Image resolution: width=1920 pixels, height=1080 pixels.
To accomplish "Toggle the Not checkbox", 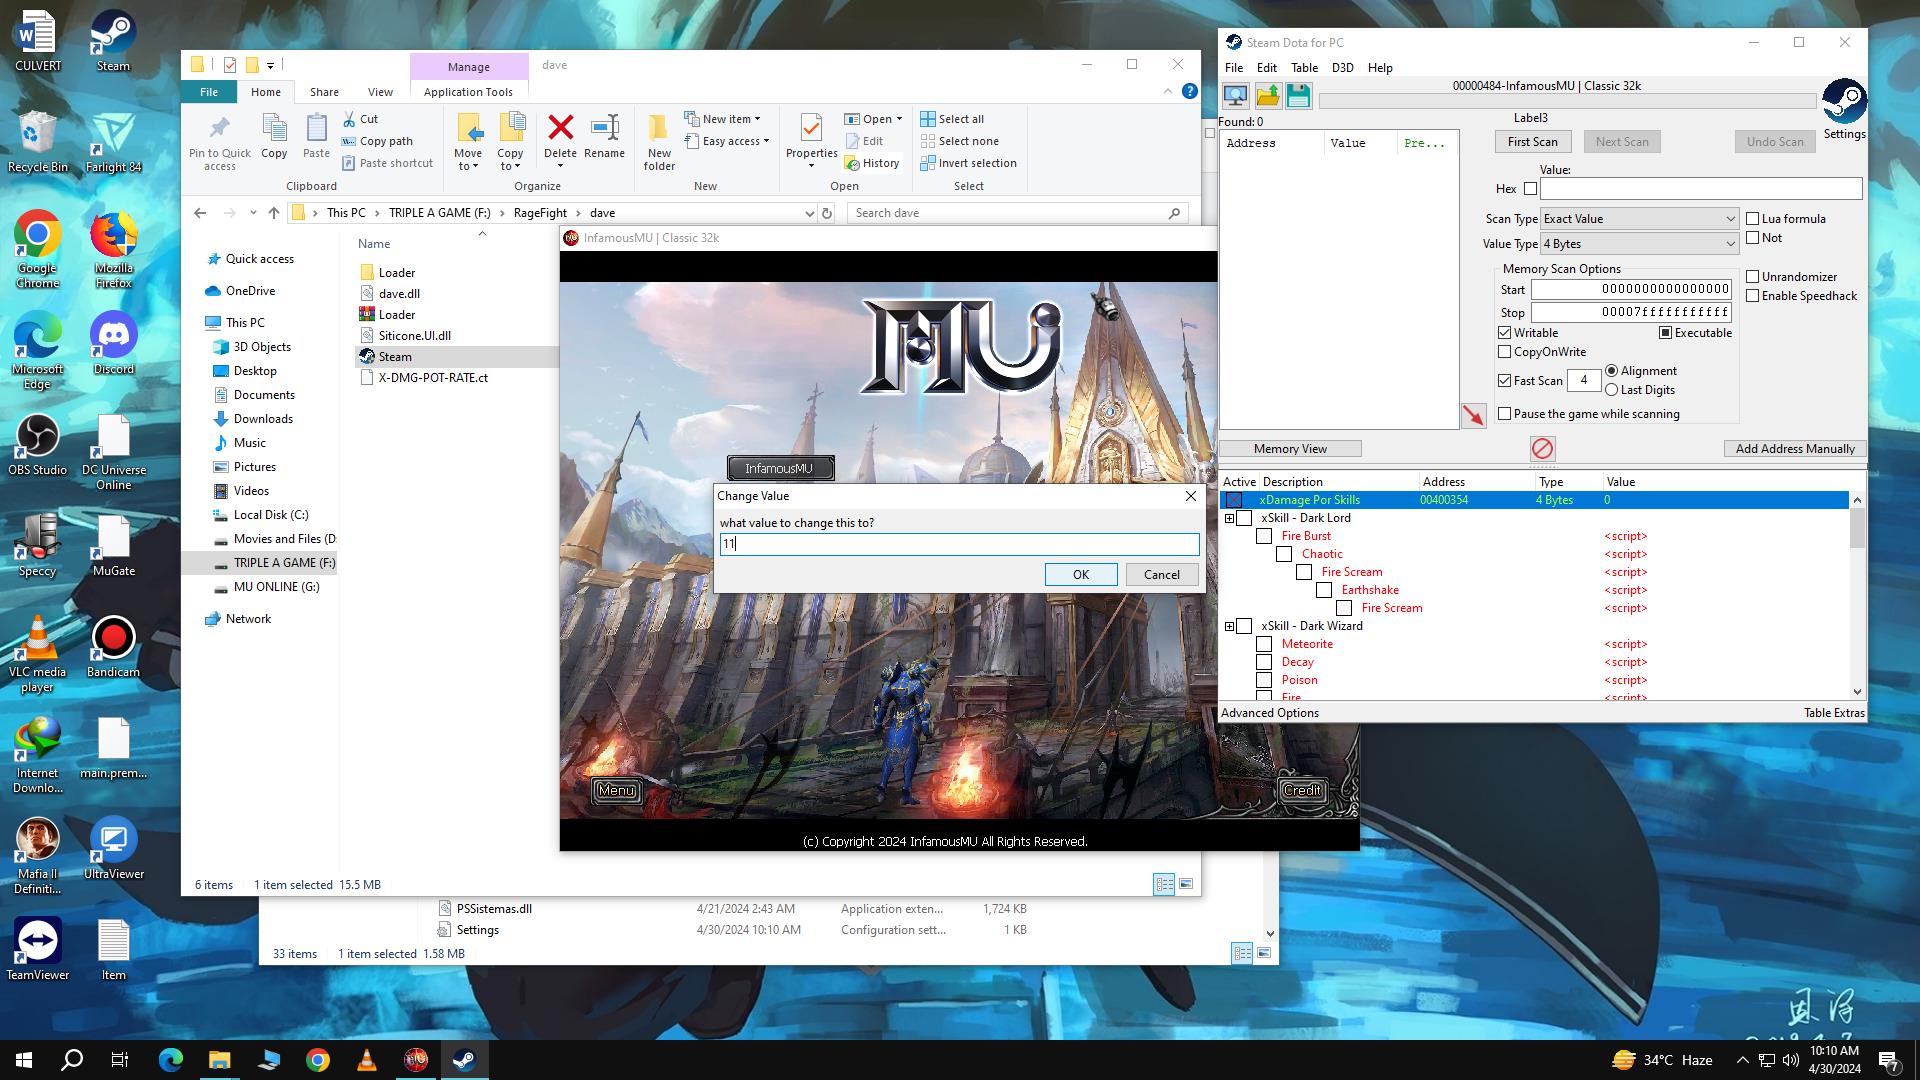I will tap(1752, 238).
